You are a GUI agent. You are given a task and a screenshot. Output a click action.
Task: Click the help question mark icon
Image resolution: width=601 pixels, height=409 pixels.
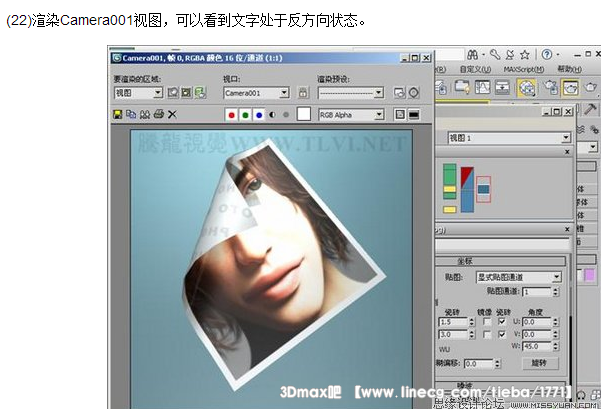pos(547,55)
